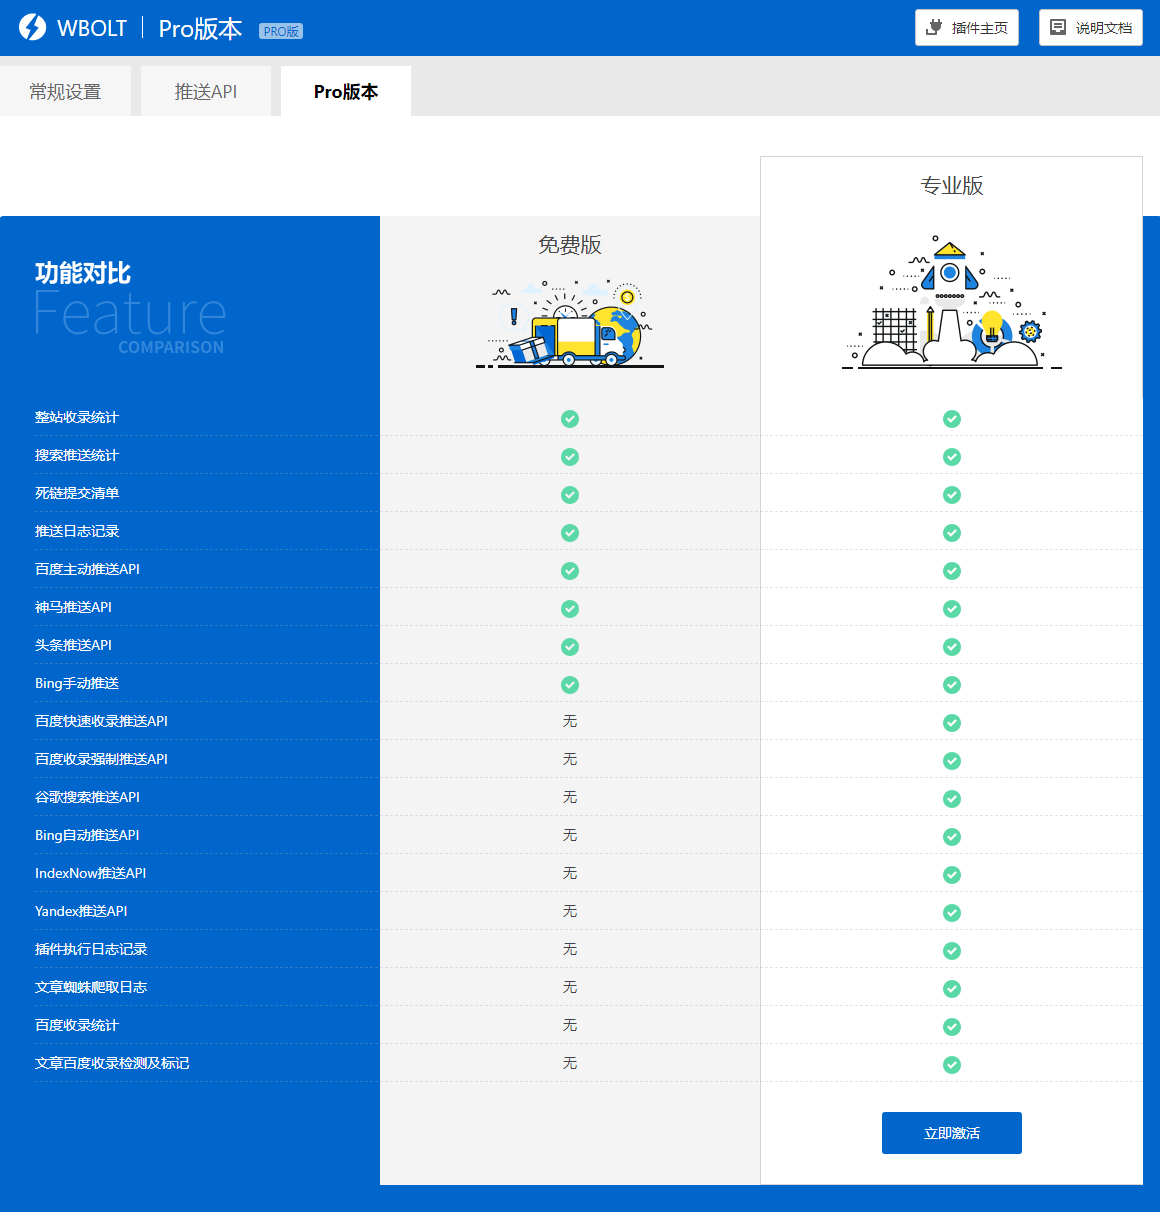Click the 推送日志记录 feature row label
Image resolution: width=1160 pixels, height=1212 pixels.
pyautogui.click(x=77, y=531)
